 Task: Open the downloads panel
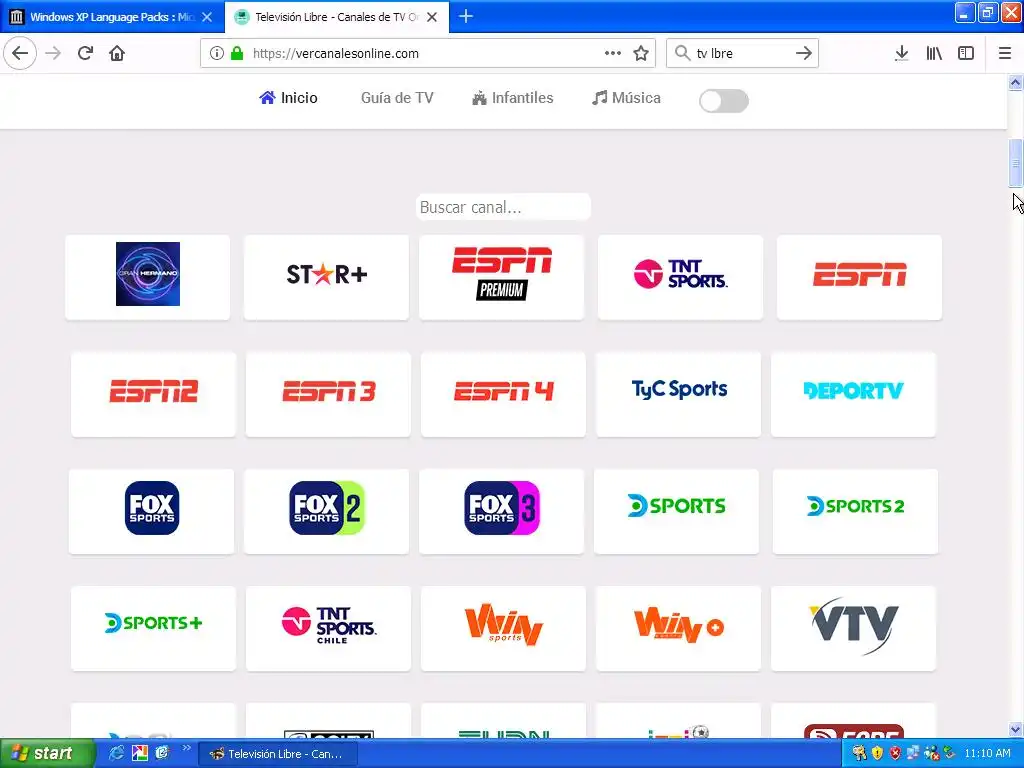(902, 53)
